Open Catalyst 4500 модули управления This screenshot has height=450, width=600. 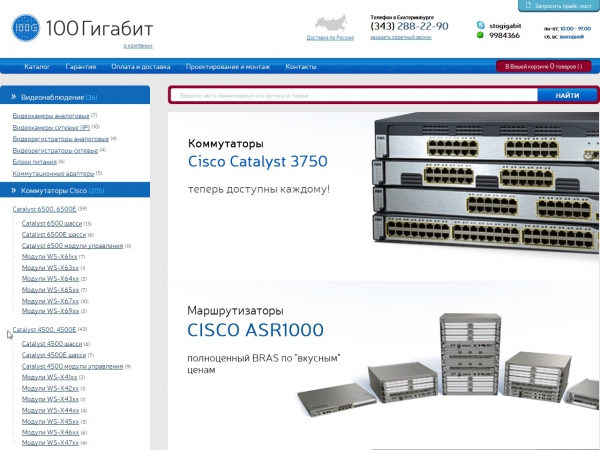(x=72, y=366)
